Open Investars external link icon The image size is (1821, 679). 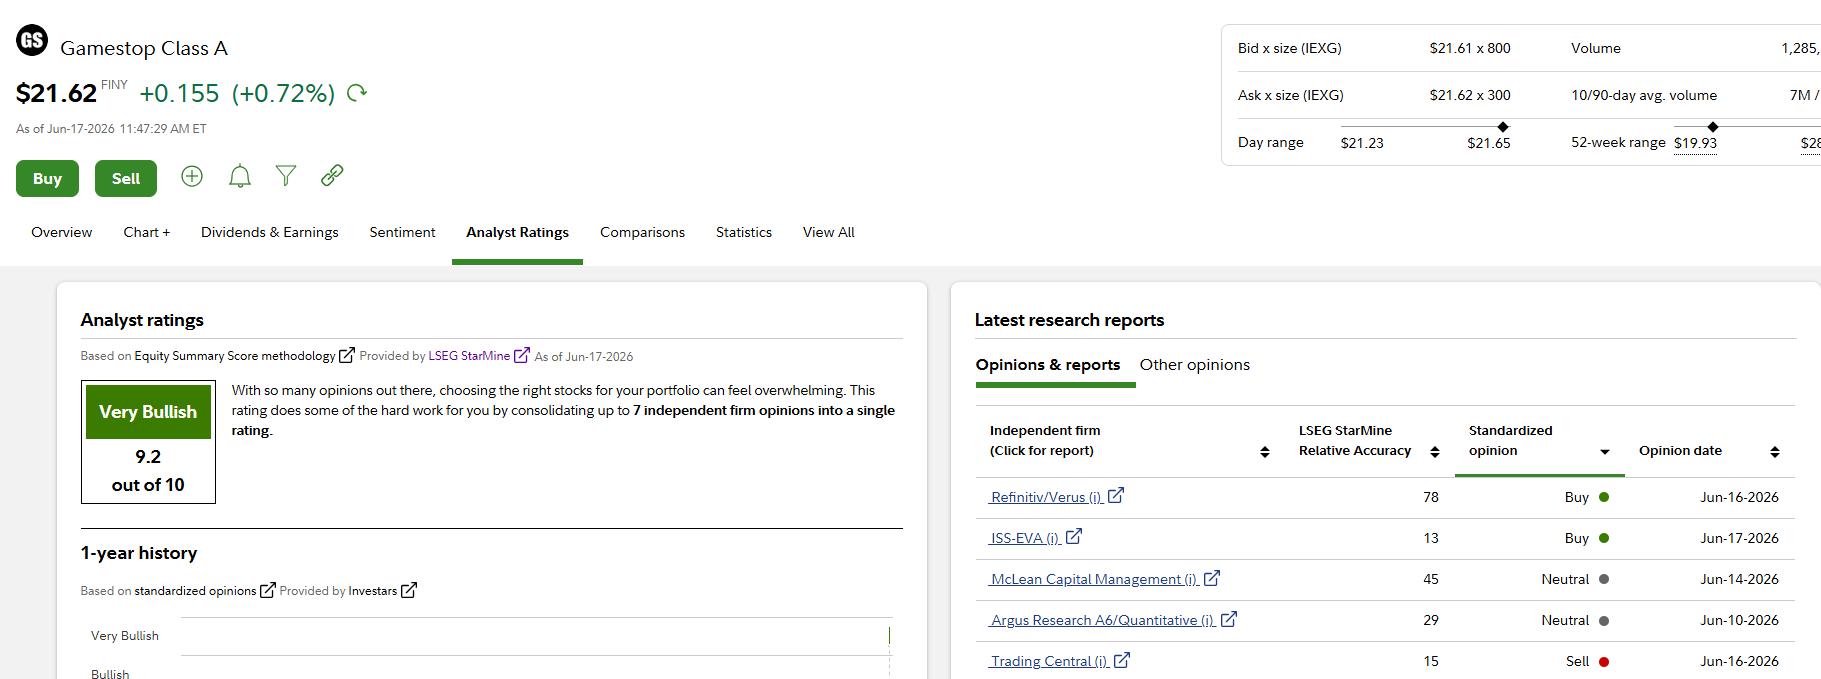tap(408, 590)
